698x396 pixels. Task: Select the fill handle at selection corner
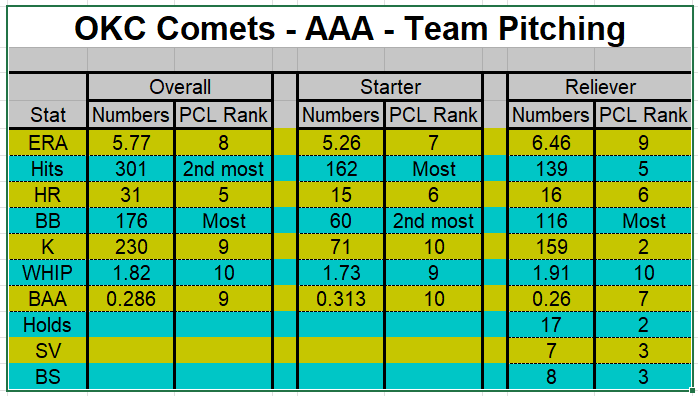tap(692, 390)
